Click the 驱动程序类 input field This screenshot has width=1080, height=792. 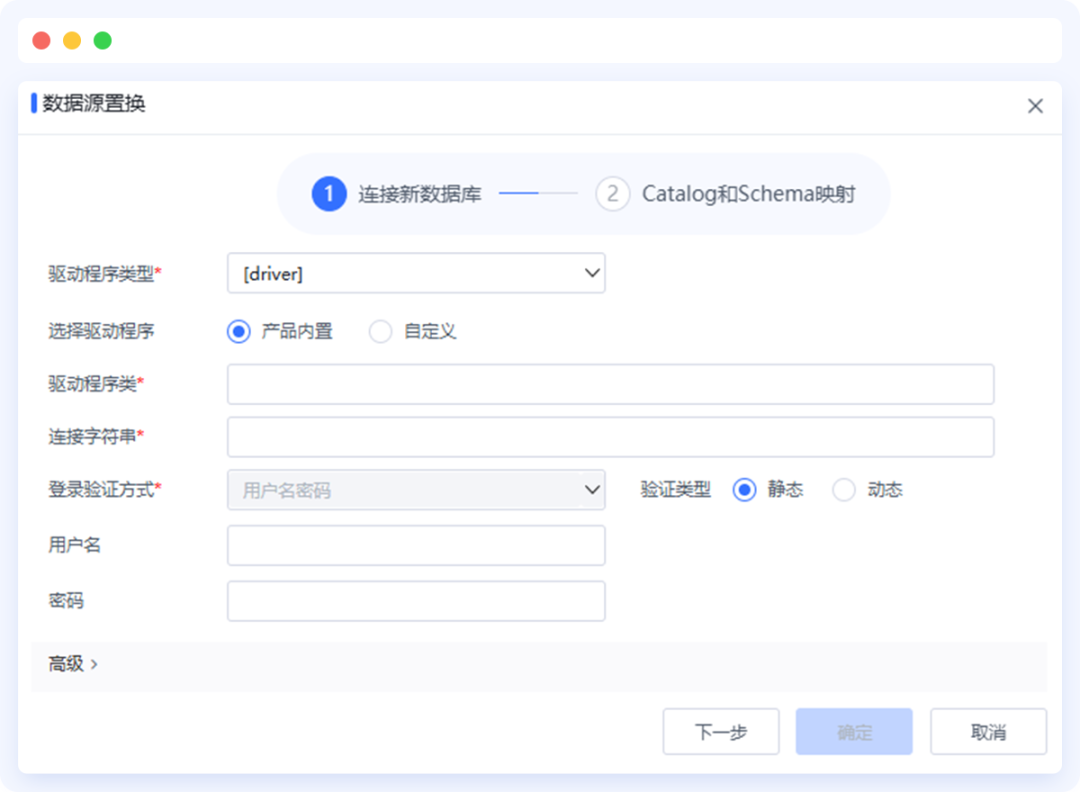pos(610,384)
